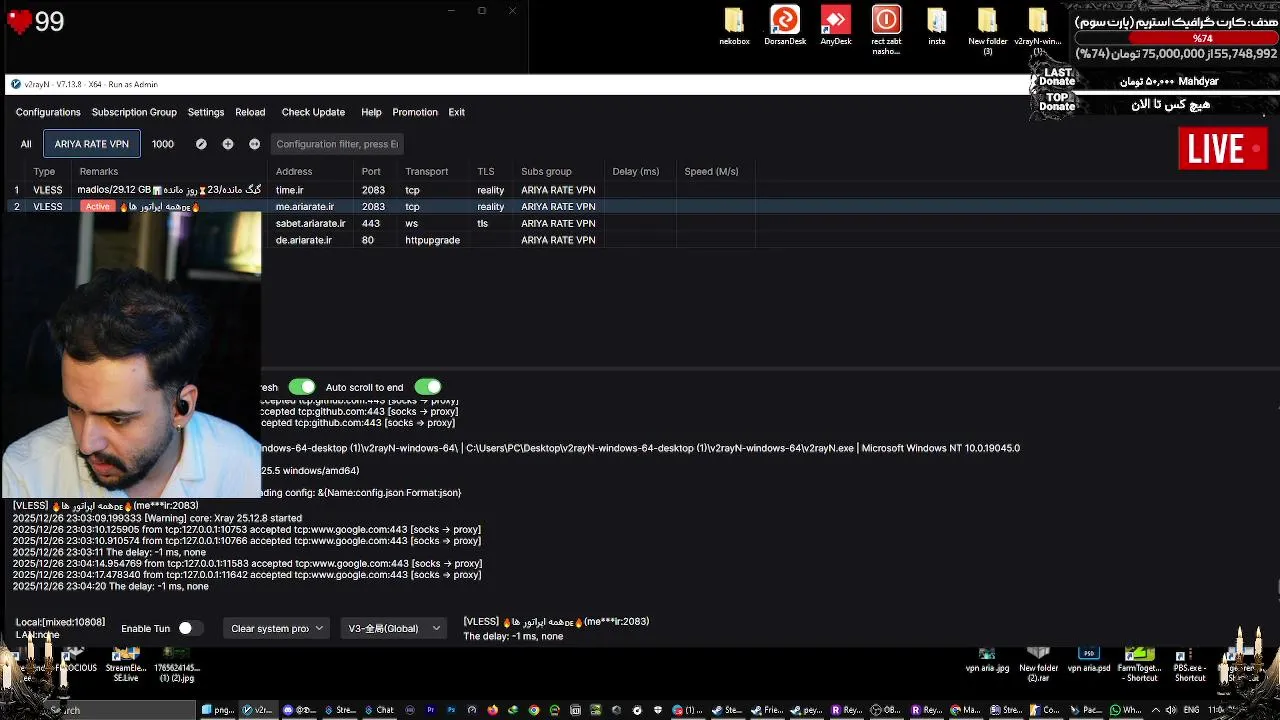This screenshot has width=1280, height=720.
Task: Sort by Delay (ms) column header
Action: tap(636, 172)
